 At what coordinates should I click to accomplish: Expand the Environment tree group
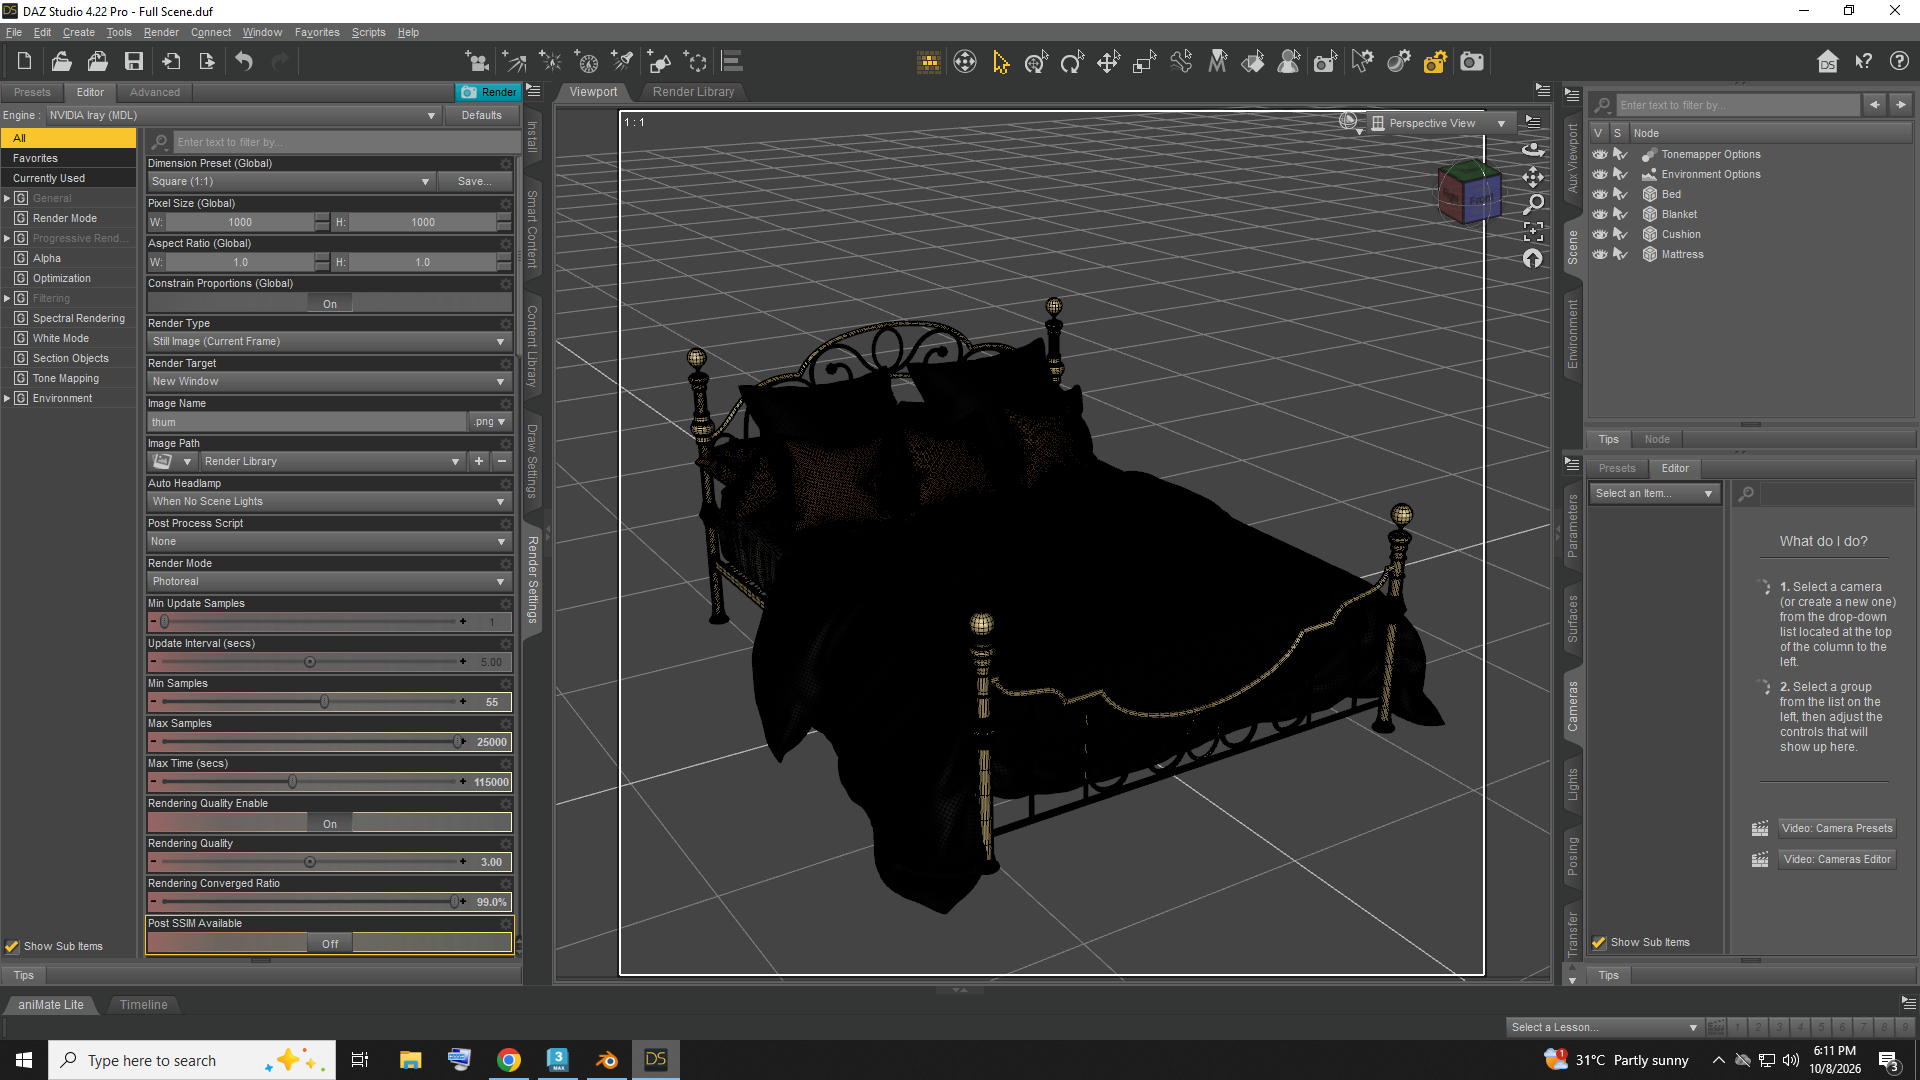(7, 398)
